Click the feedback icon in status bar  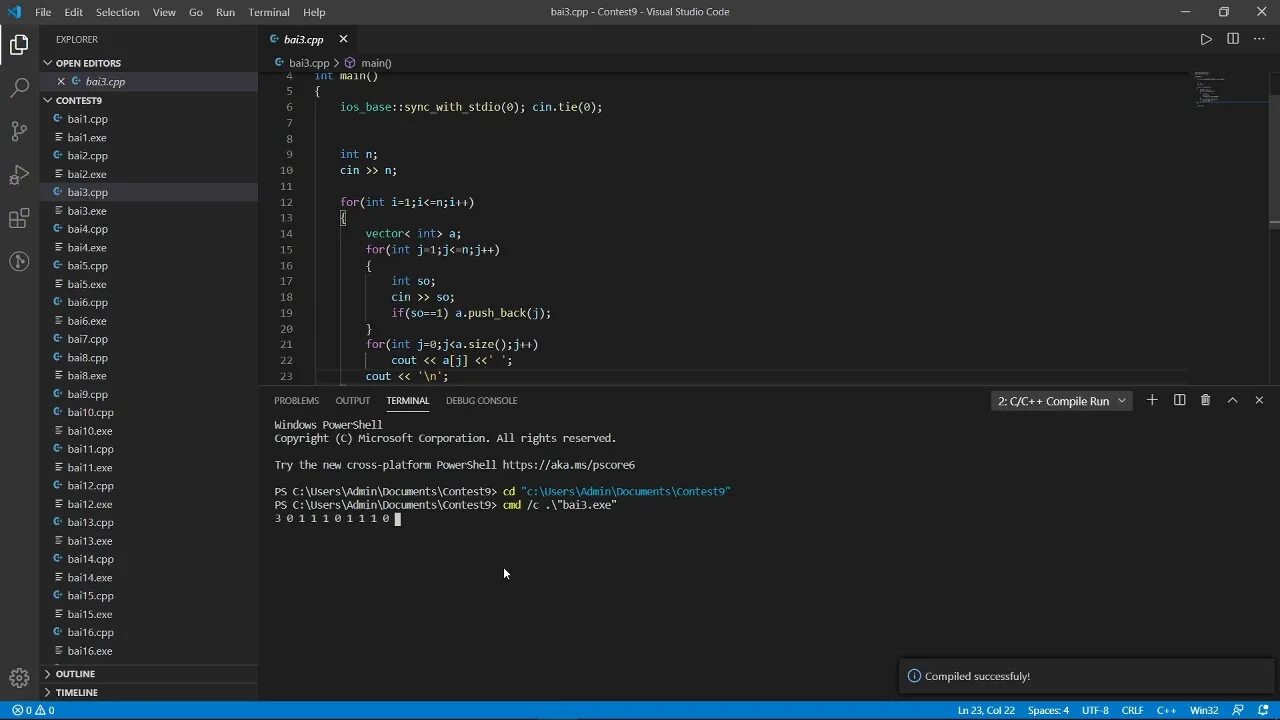point(1237,710)
